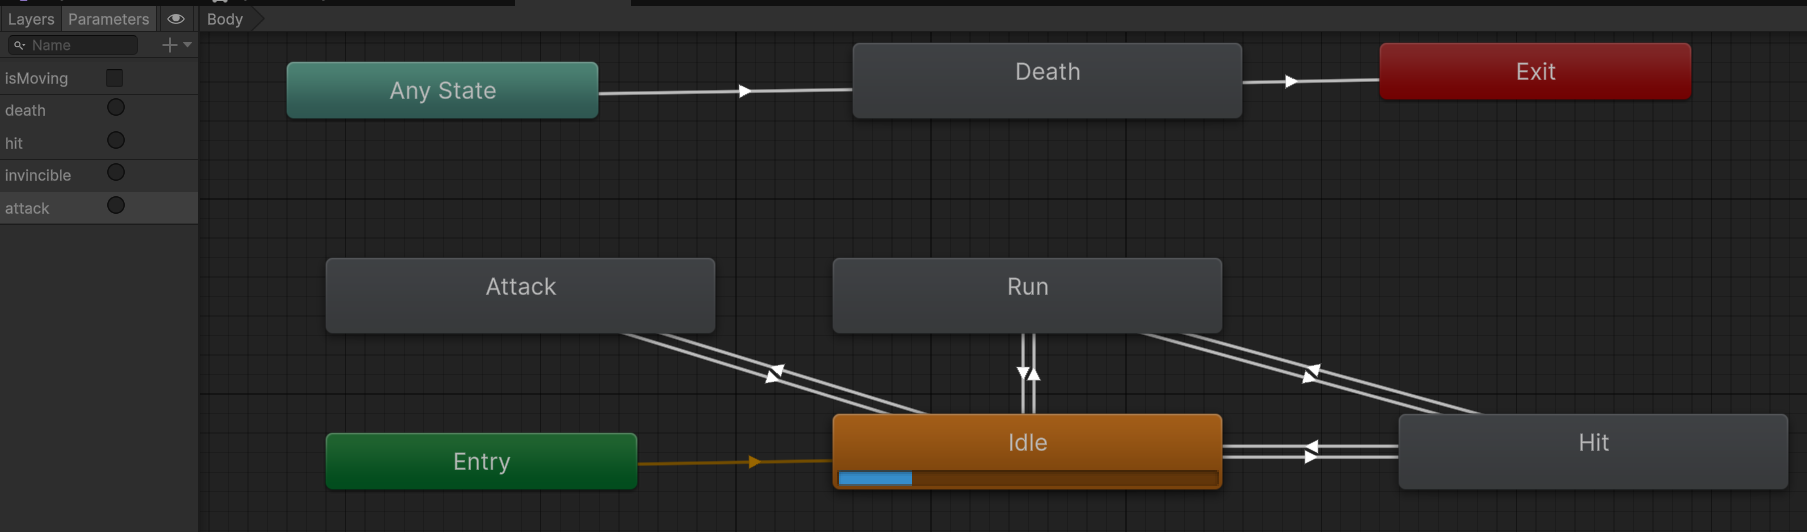Switch to the Layers tab
The image size is (1807, 532).
31,19
